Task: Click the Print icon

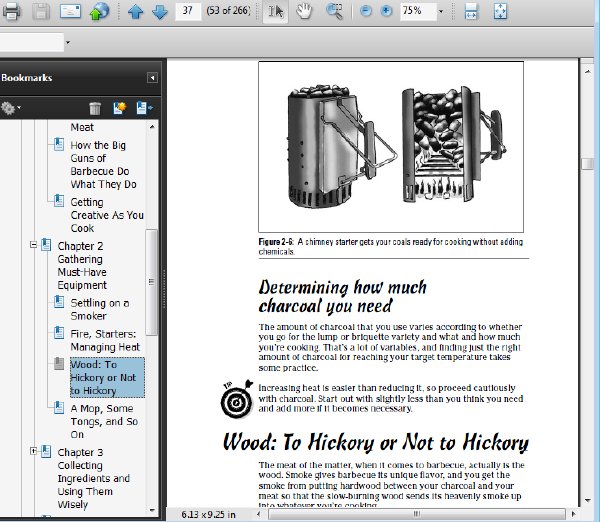Action: [x=11, y=11]
